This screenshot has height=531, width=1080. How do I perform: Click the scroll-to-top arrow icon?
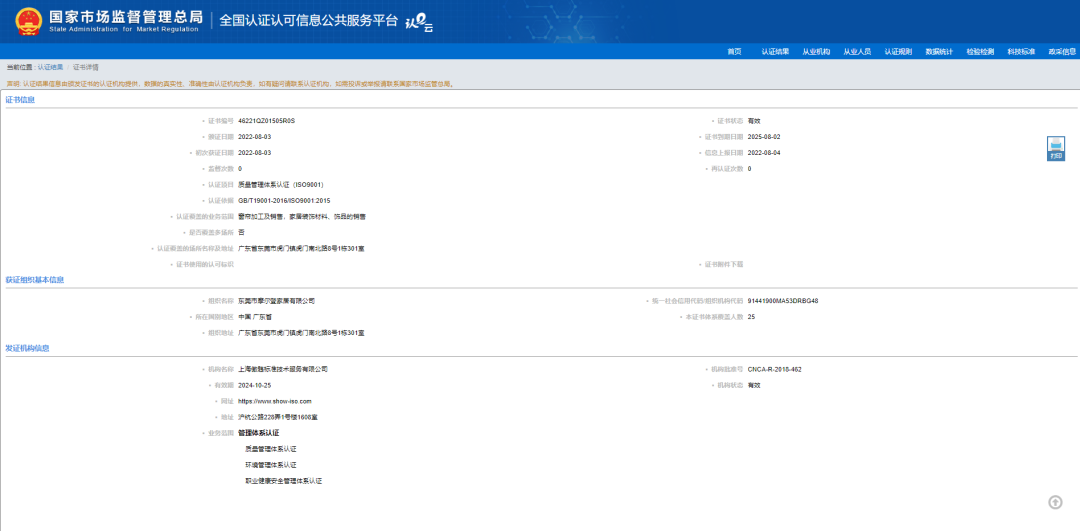pyautogui.click(x=1055, y=502)
